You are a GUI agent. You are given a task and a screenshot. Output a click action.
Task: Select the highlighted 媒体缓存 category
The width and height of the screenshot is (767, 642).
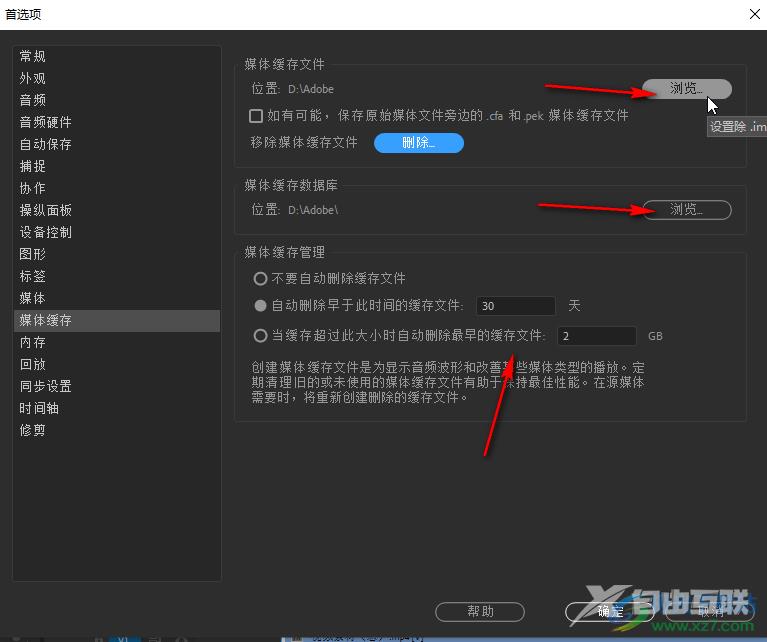tap(116, 321)
